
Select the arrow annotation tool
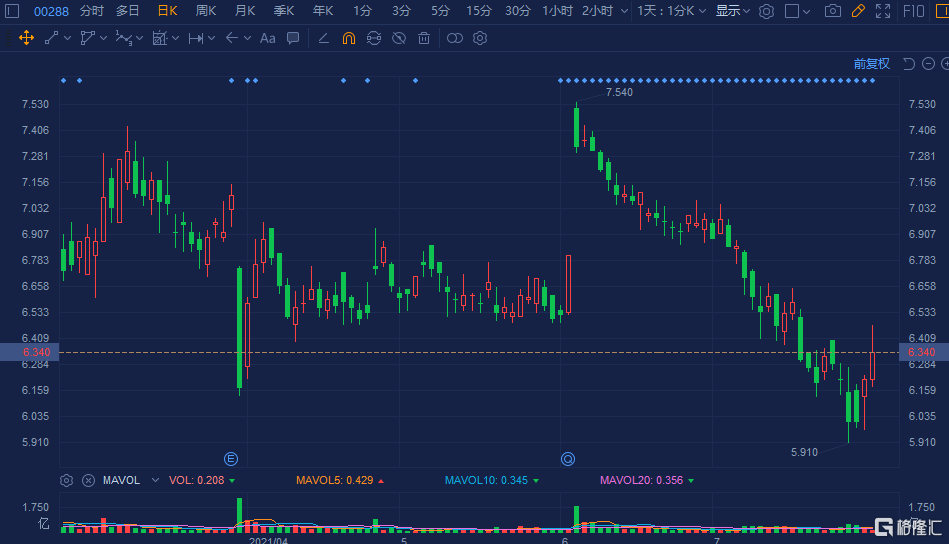click(231, 38)
